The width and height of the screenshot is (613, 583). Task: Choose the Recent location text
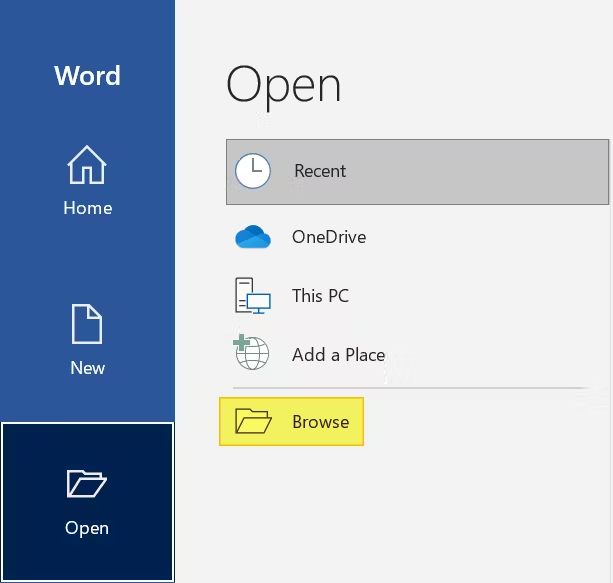tap(320, 171)
